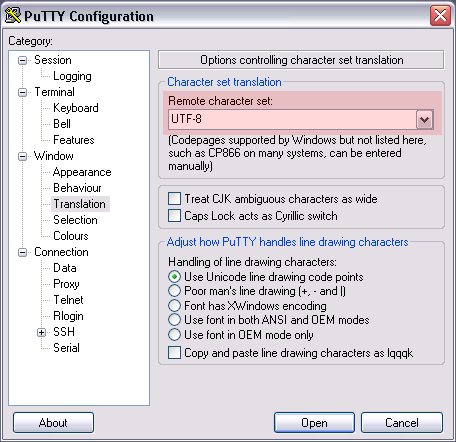Select Font has XWindows encoding option

(174, 305)
